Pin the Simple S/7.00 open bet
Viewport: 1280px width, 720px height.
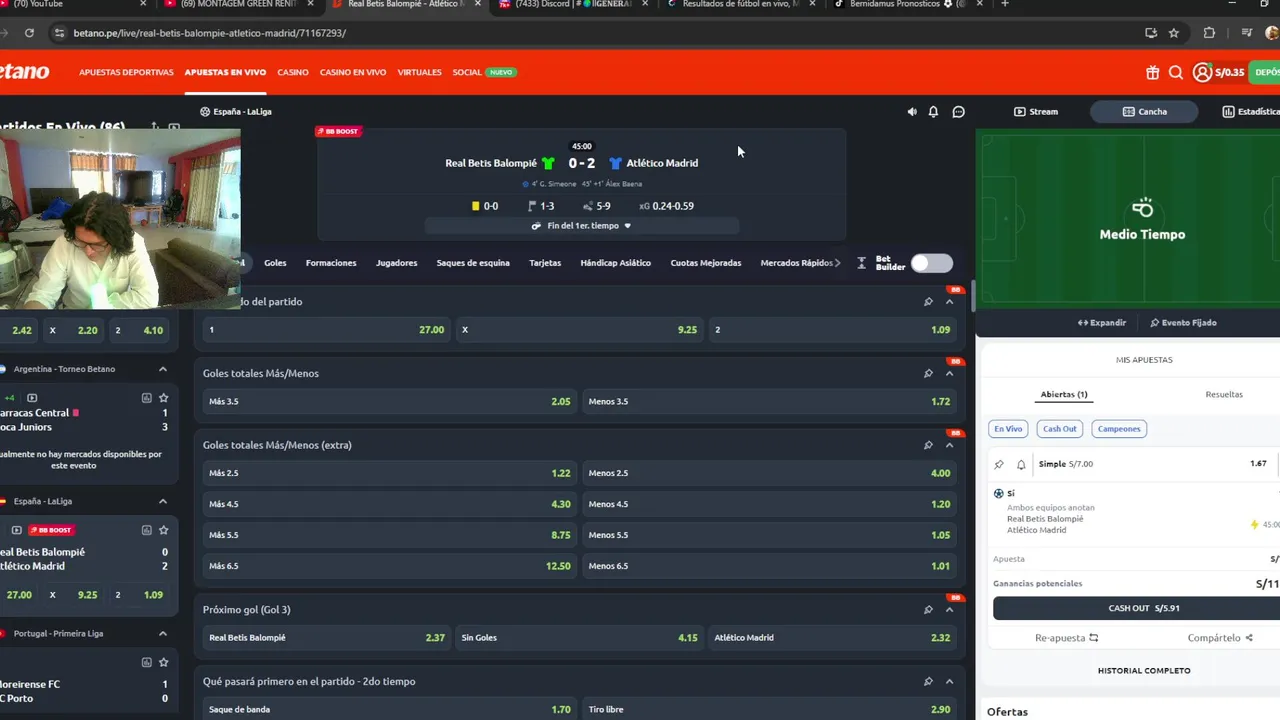(999, 464)
